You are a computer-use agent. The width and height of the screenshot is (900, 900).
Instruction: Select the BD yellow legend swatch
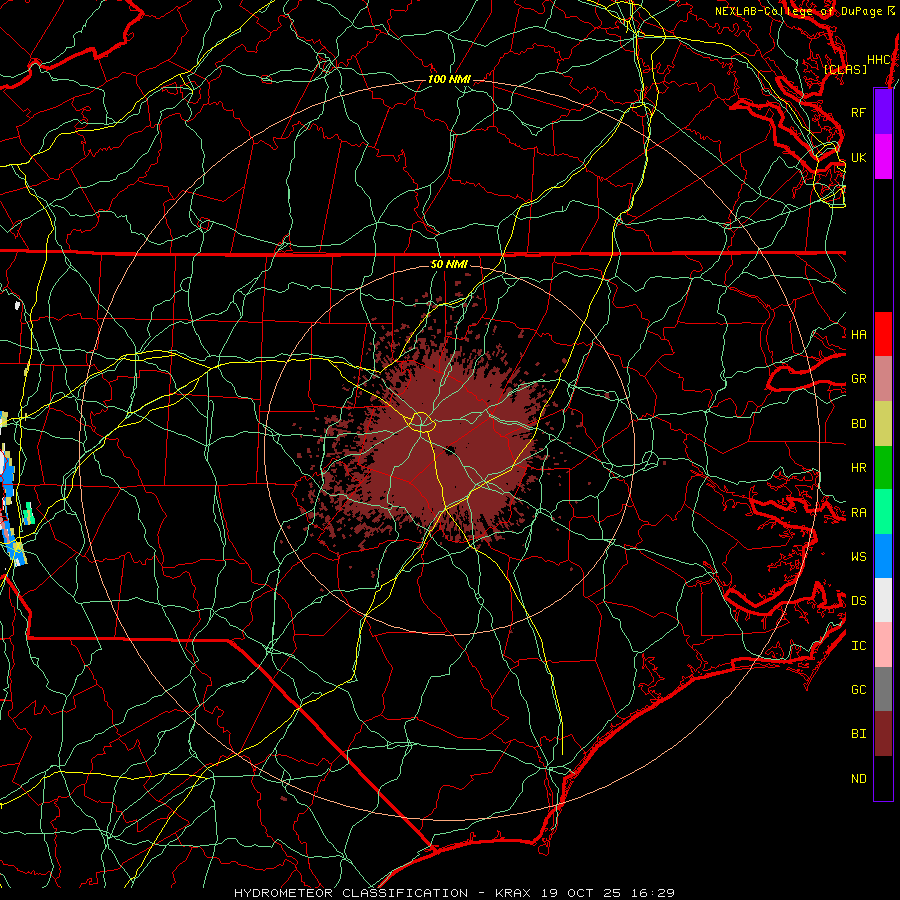(883, 424)
